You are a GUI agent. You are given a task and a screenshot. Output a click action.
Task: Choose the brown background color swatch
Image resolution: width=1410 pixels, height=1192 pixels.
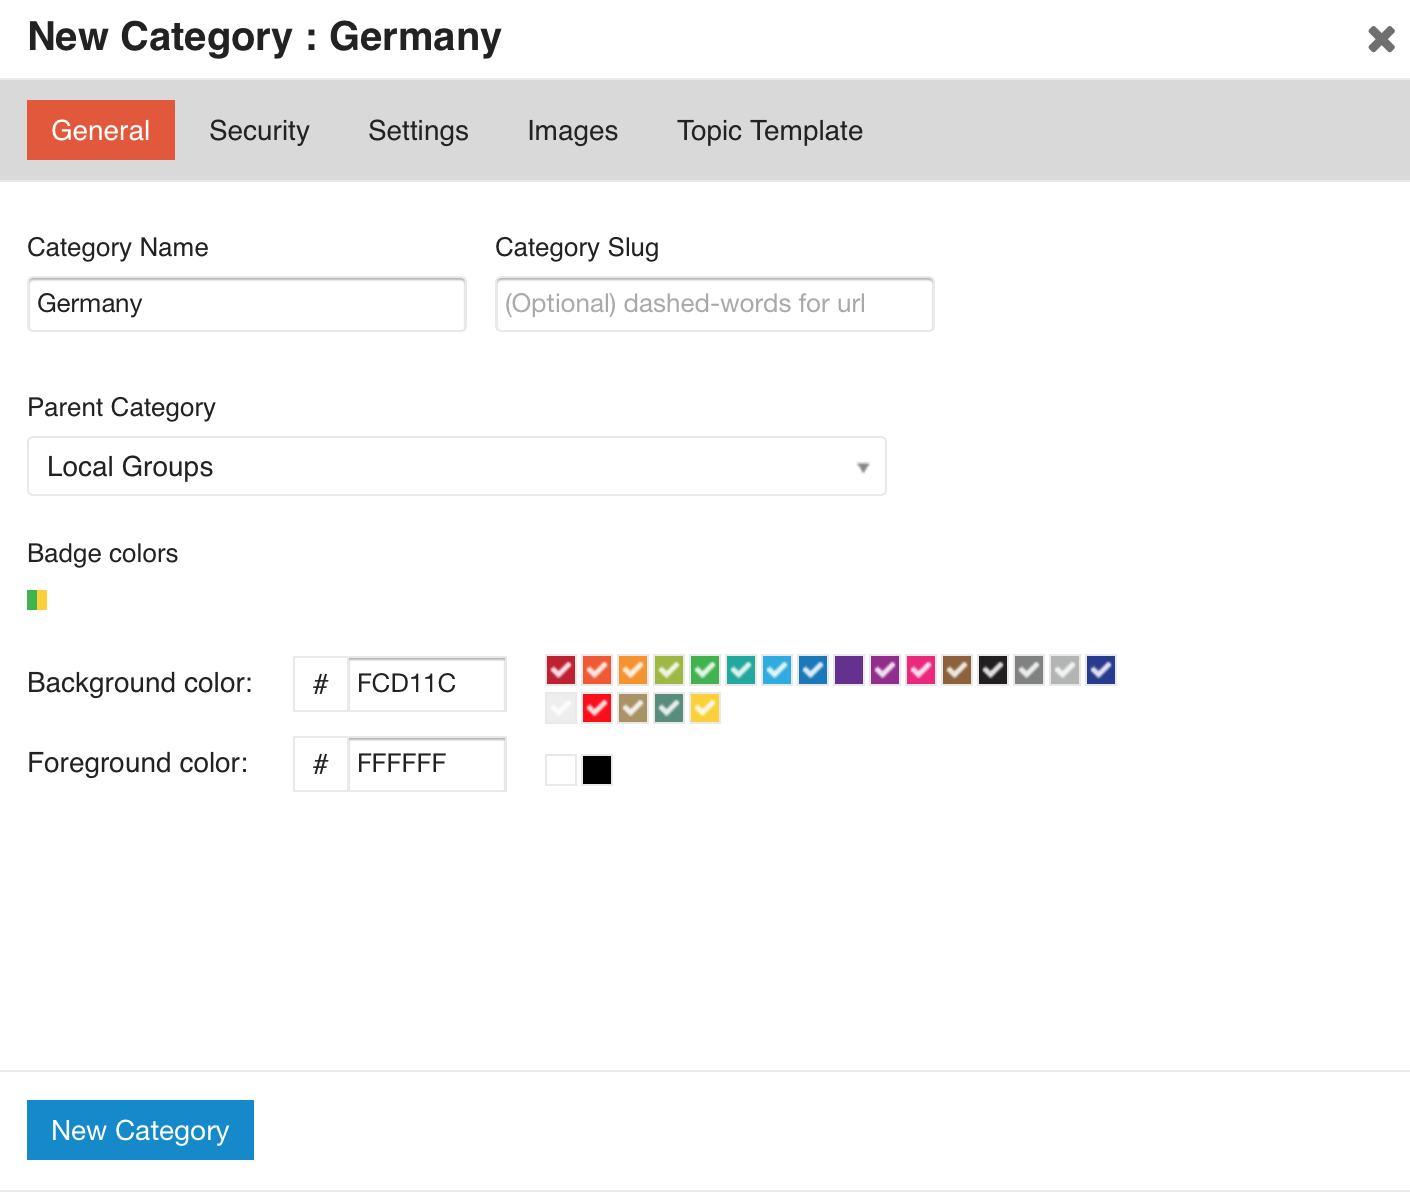[x=957, y=670]
